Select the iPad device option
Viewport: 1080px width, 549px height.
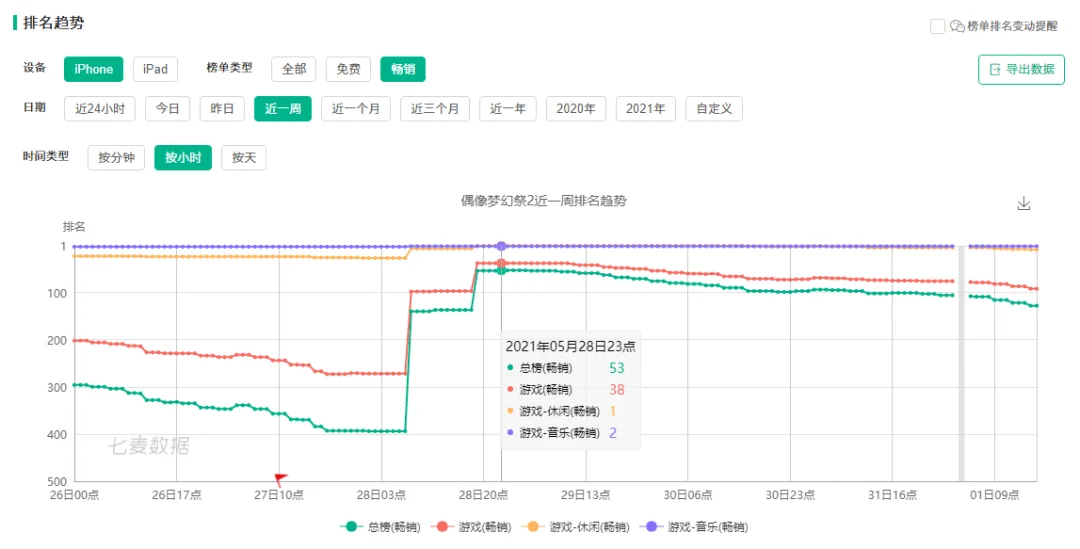(x=155, y=69)
